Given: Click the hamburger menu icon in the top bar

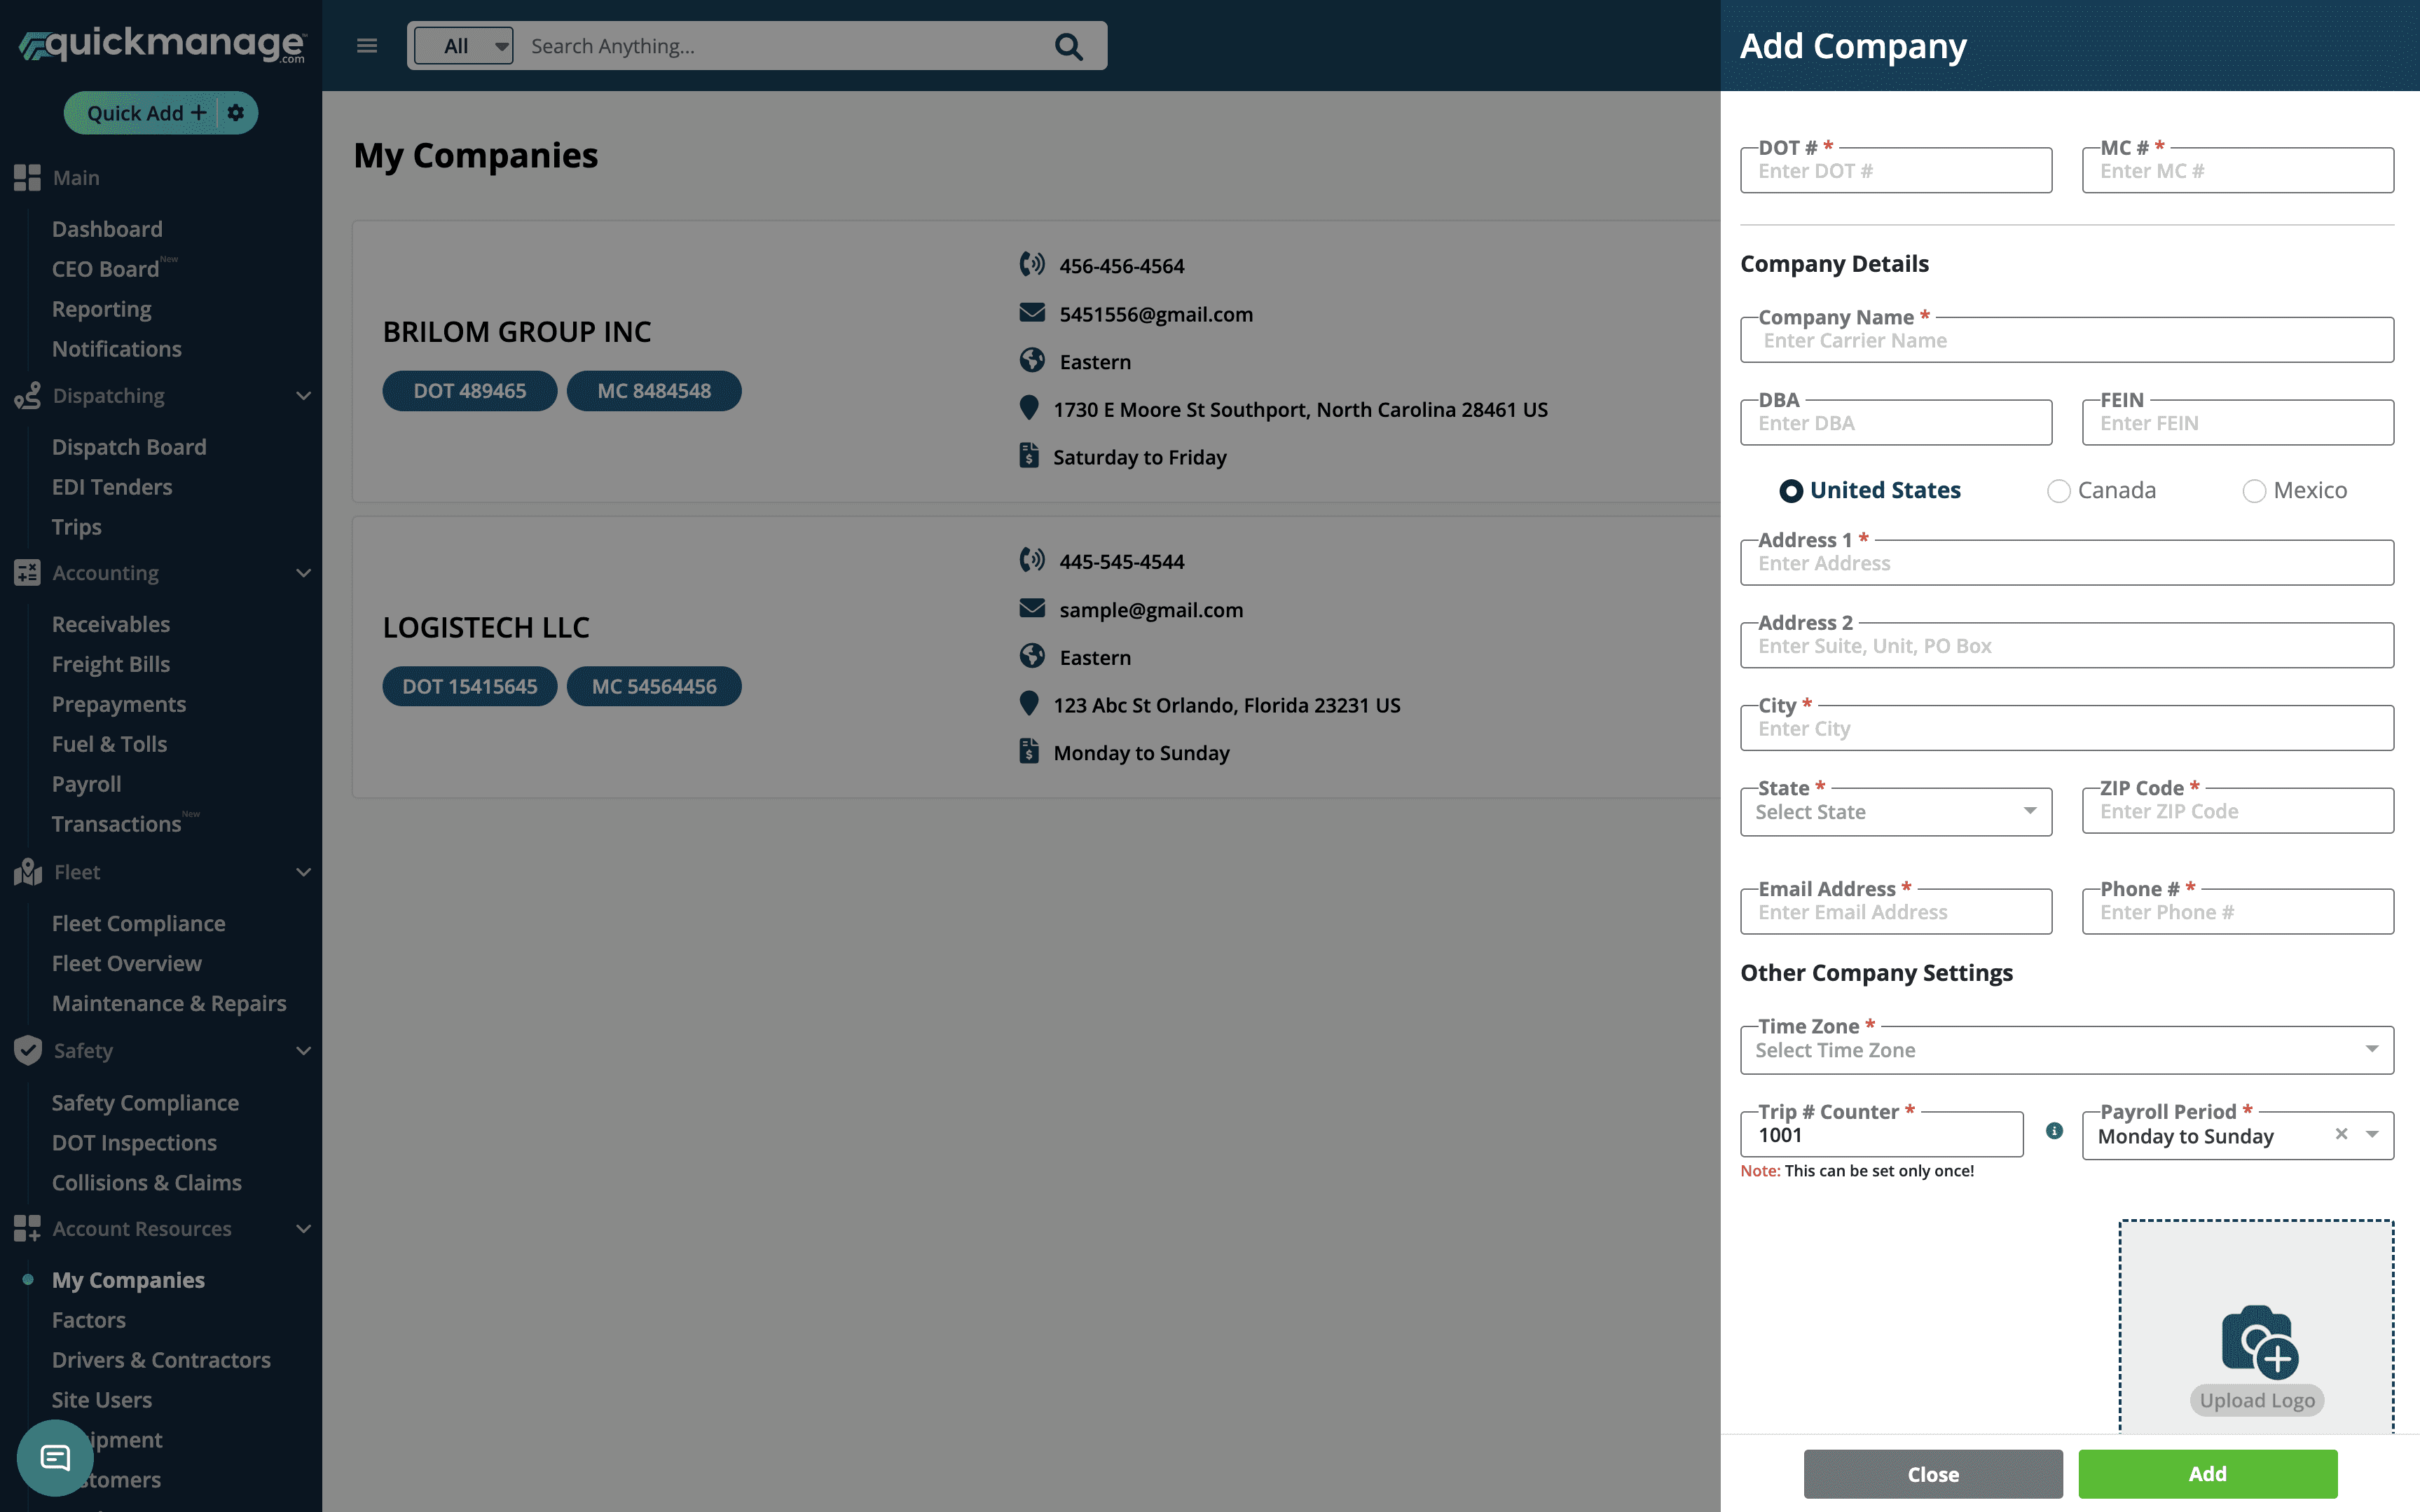Looking at the screenshot, I should tap(367, 46).
